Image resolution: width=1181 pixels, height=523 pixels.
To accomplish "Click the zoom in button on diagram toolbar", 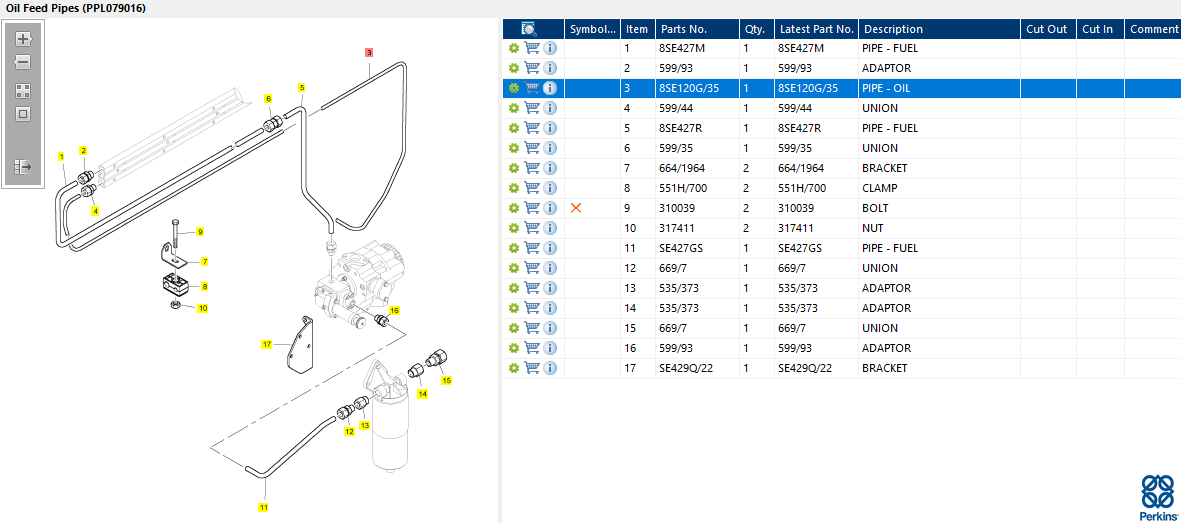I will click(x=23, y=39).
